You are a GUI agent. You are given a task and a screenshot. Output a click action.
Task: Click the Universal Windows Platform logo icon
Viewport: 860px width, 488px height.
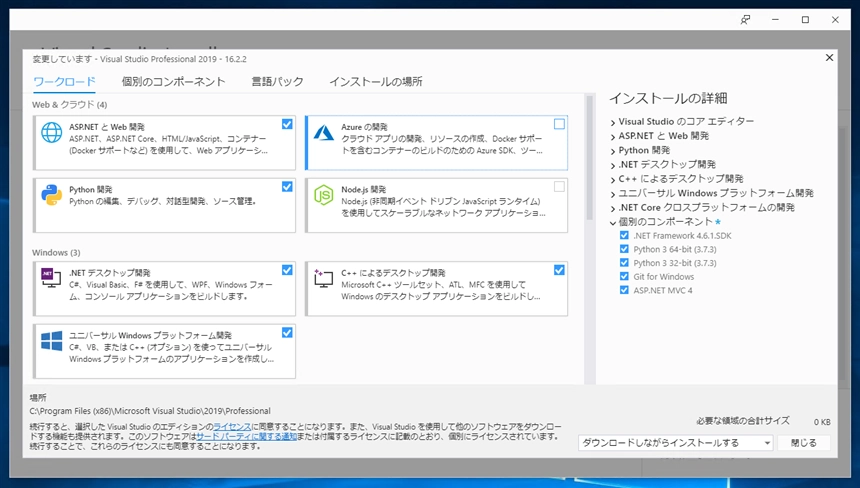pyautogui.click(x=52, y=341)
